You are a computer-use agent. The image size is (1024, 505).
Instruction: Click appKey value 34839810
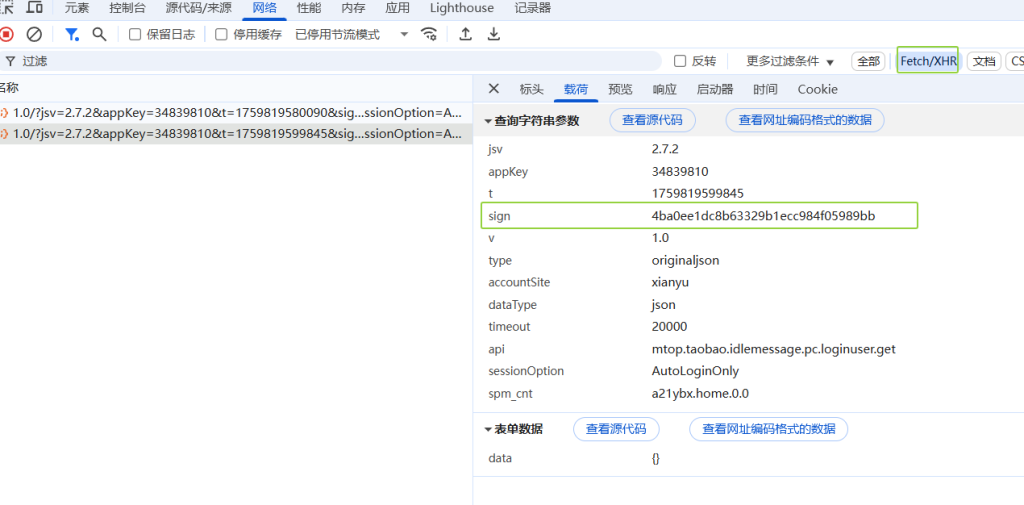tap(680, 171)
